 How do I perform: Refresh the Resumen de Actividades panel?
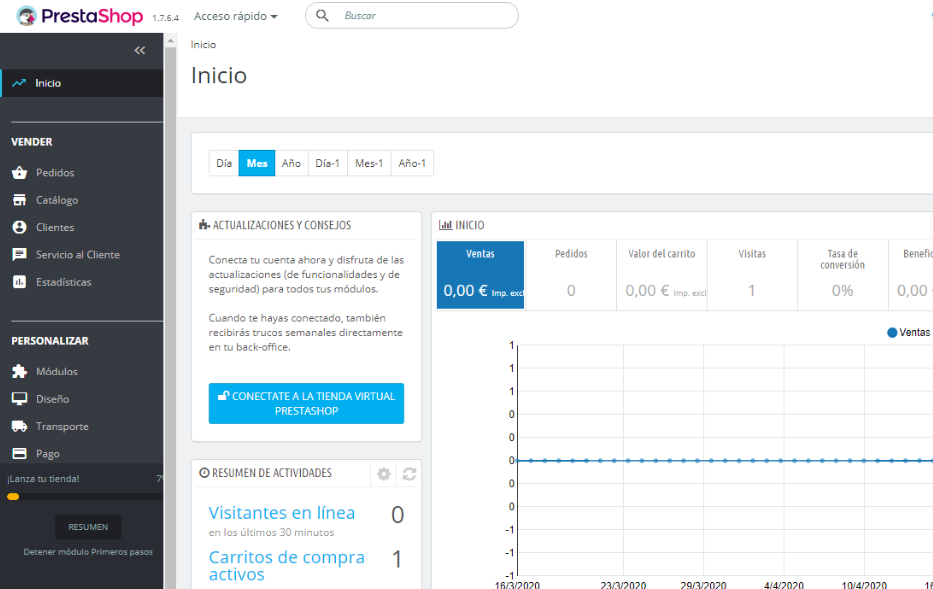[x=408, y=474]
